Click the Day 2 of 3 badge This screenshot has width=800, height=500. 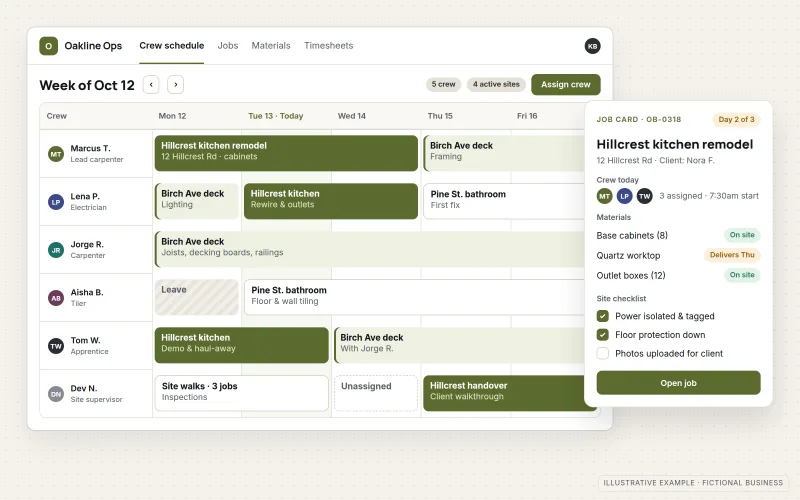[736, 119]
